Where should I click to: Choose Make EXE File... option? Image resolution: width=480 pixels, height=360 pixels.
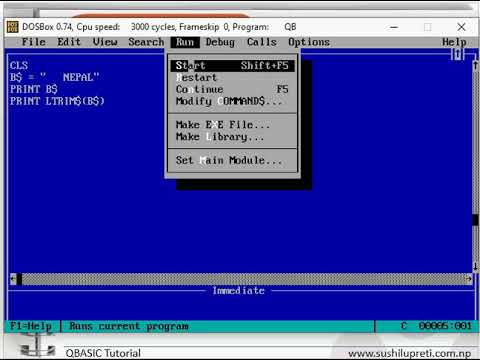click(232, 125)
